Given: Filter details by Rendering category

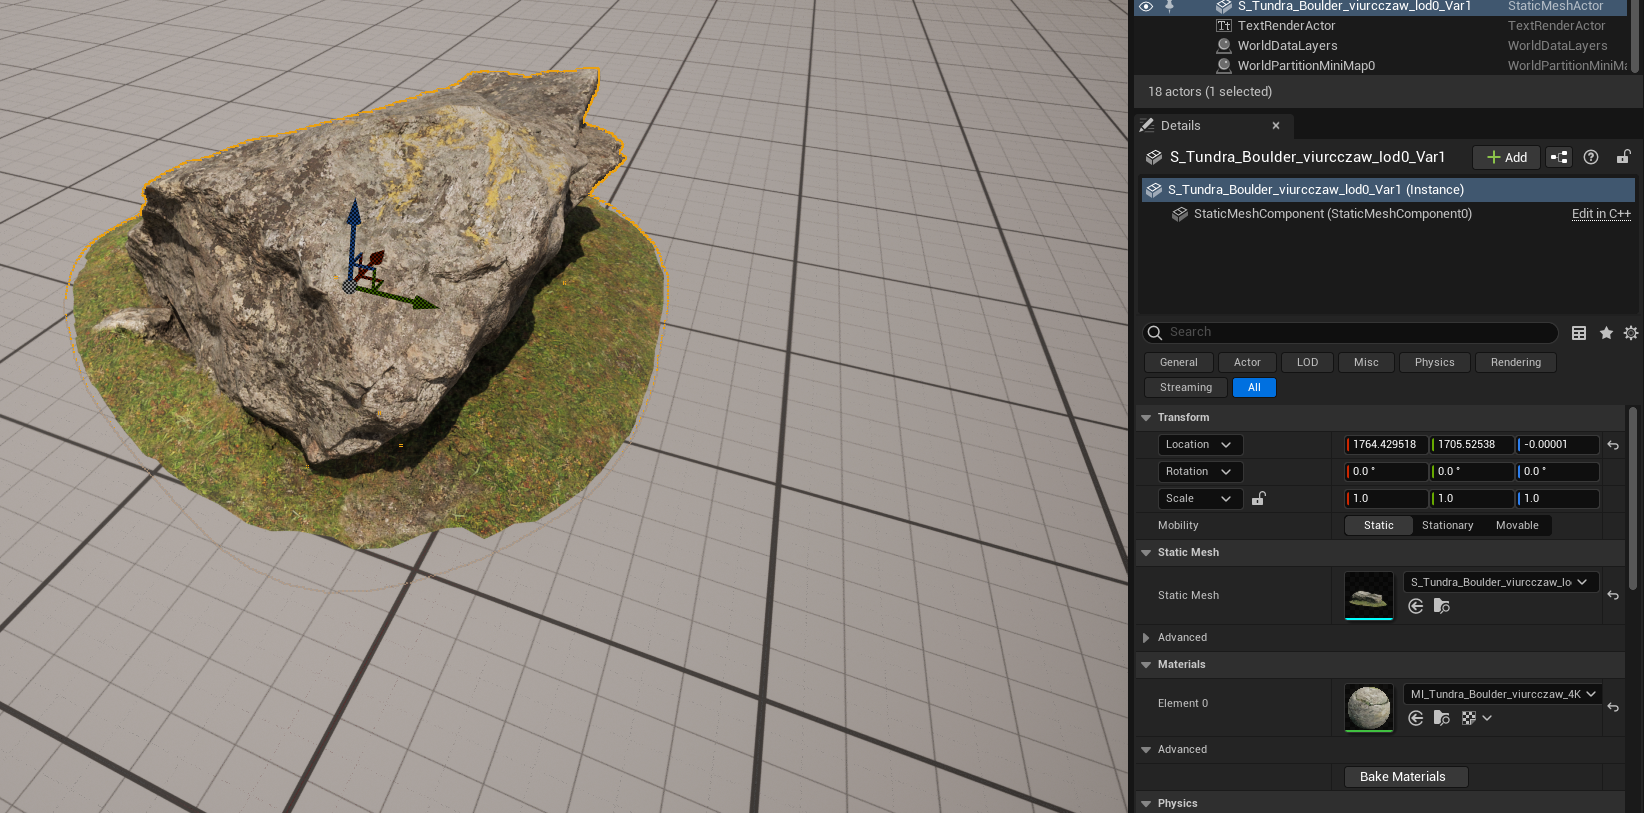Looking at the screenshot, I should coord(1515,363).
